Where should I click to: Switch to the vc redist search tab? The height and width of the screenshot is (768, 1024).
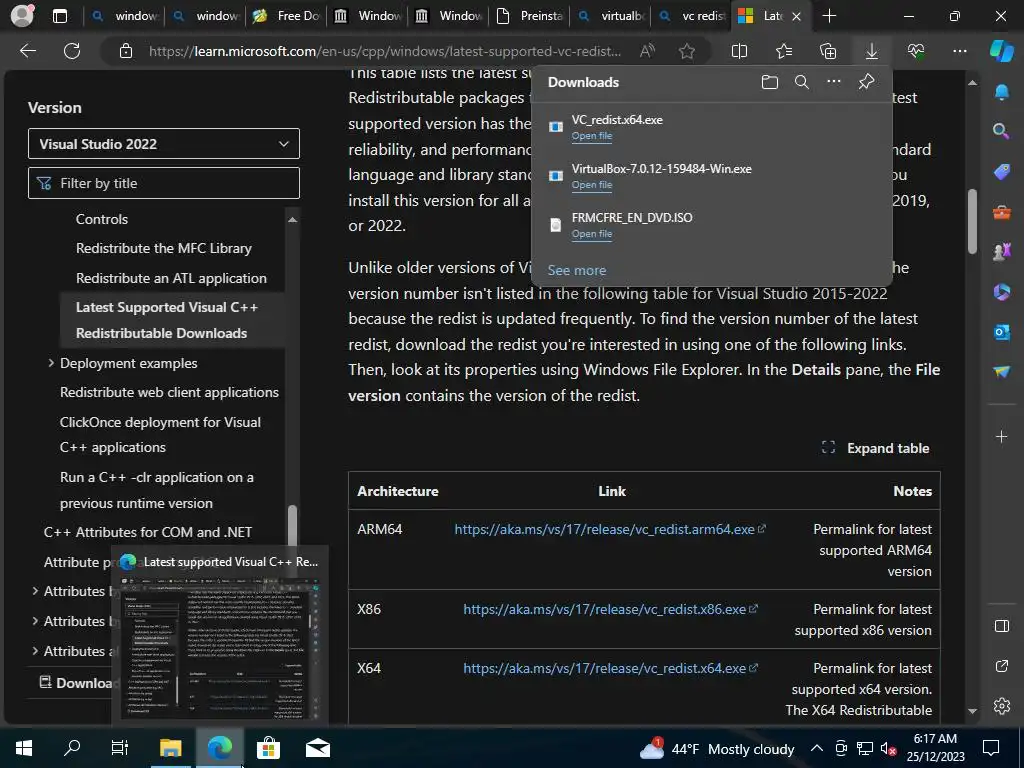[x=691, y=16]
